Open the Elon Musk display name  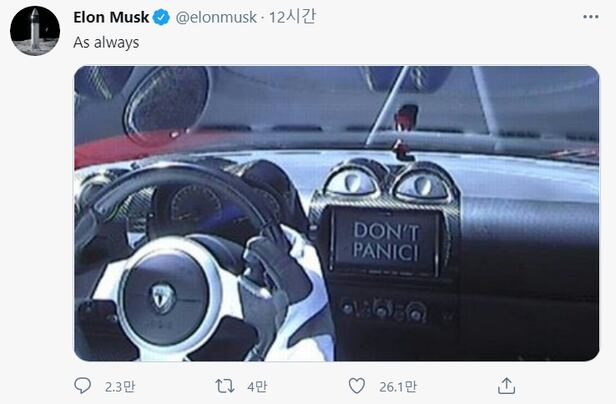(111, 17)
